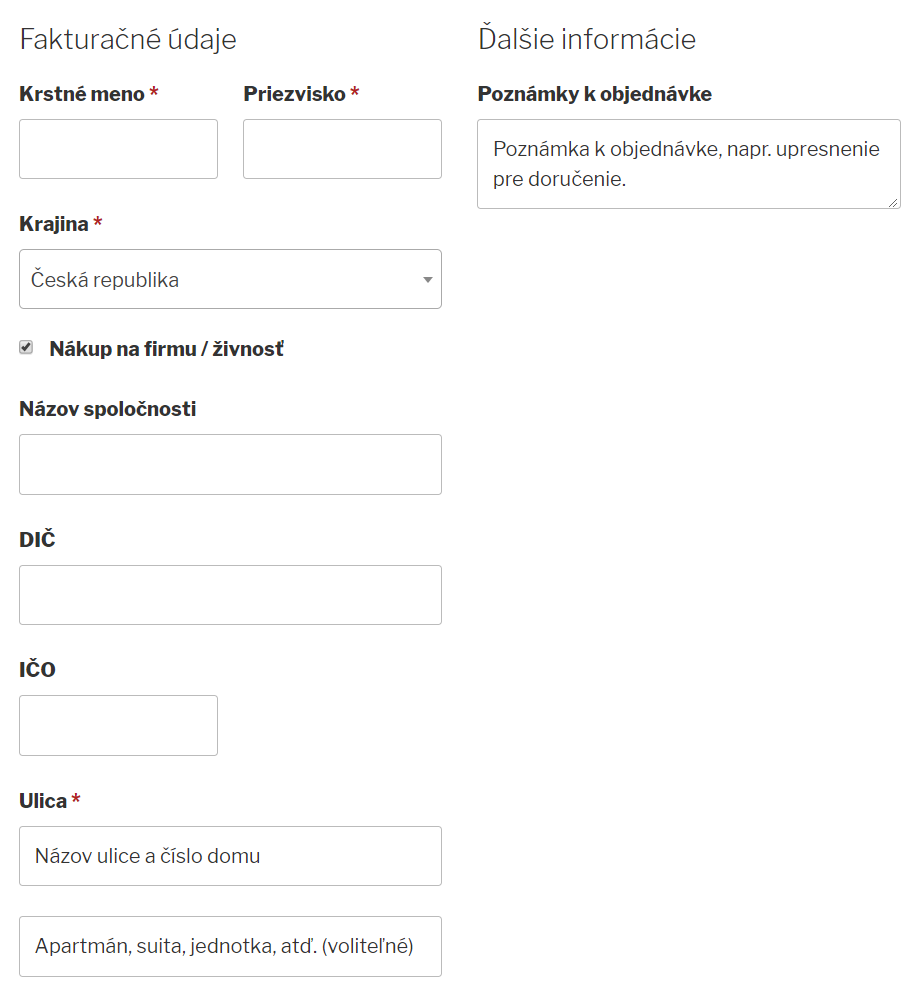Uncheck Nákup na firmu / živnosť checkbox
Viewport: 920px width, 1000px height.
(x=27, y=348)
